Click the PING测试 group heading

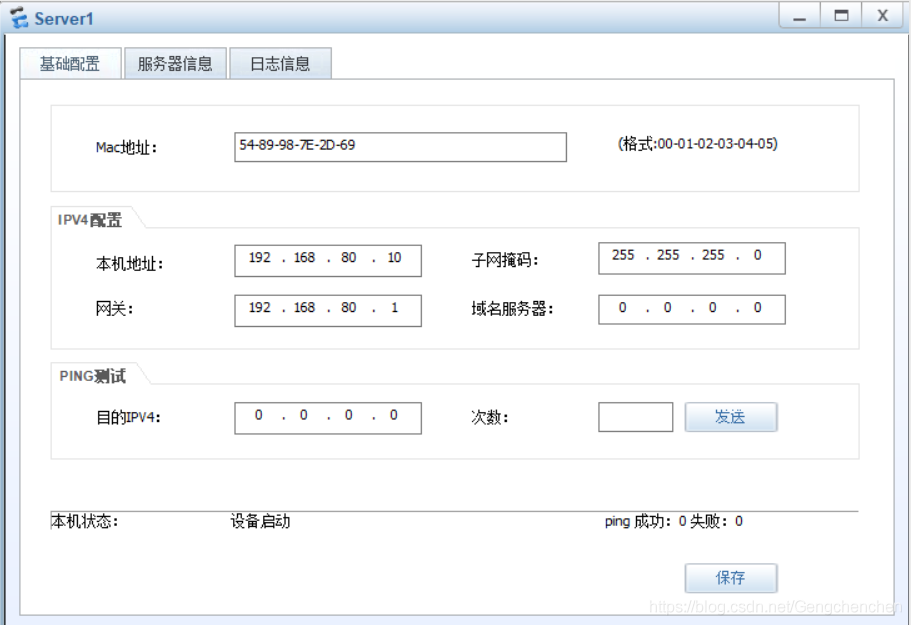click(x=92, y=376)
